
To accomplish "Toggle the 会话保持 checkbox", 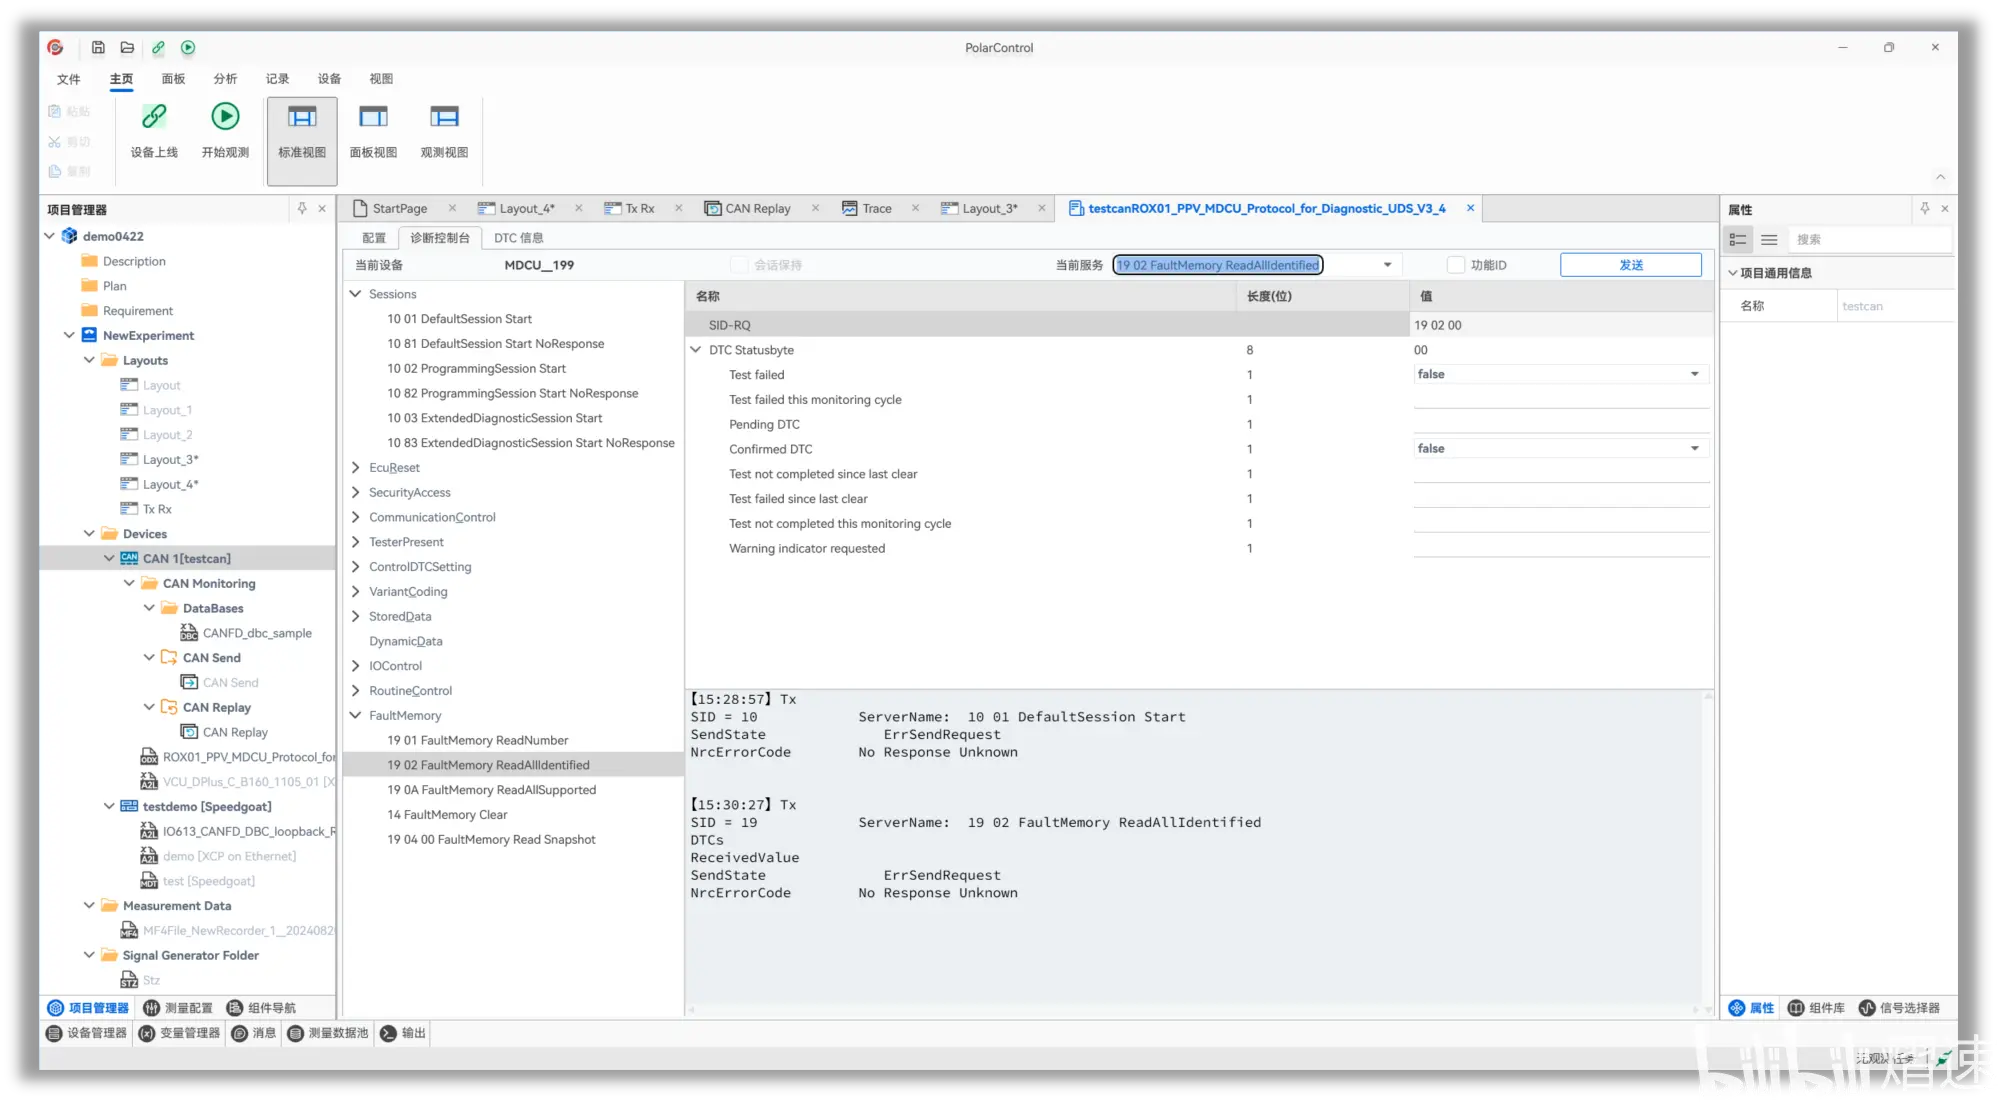I will click(739, 265).
